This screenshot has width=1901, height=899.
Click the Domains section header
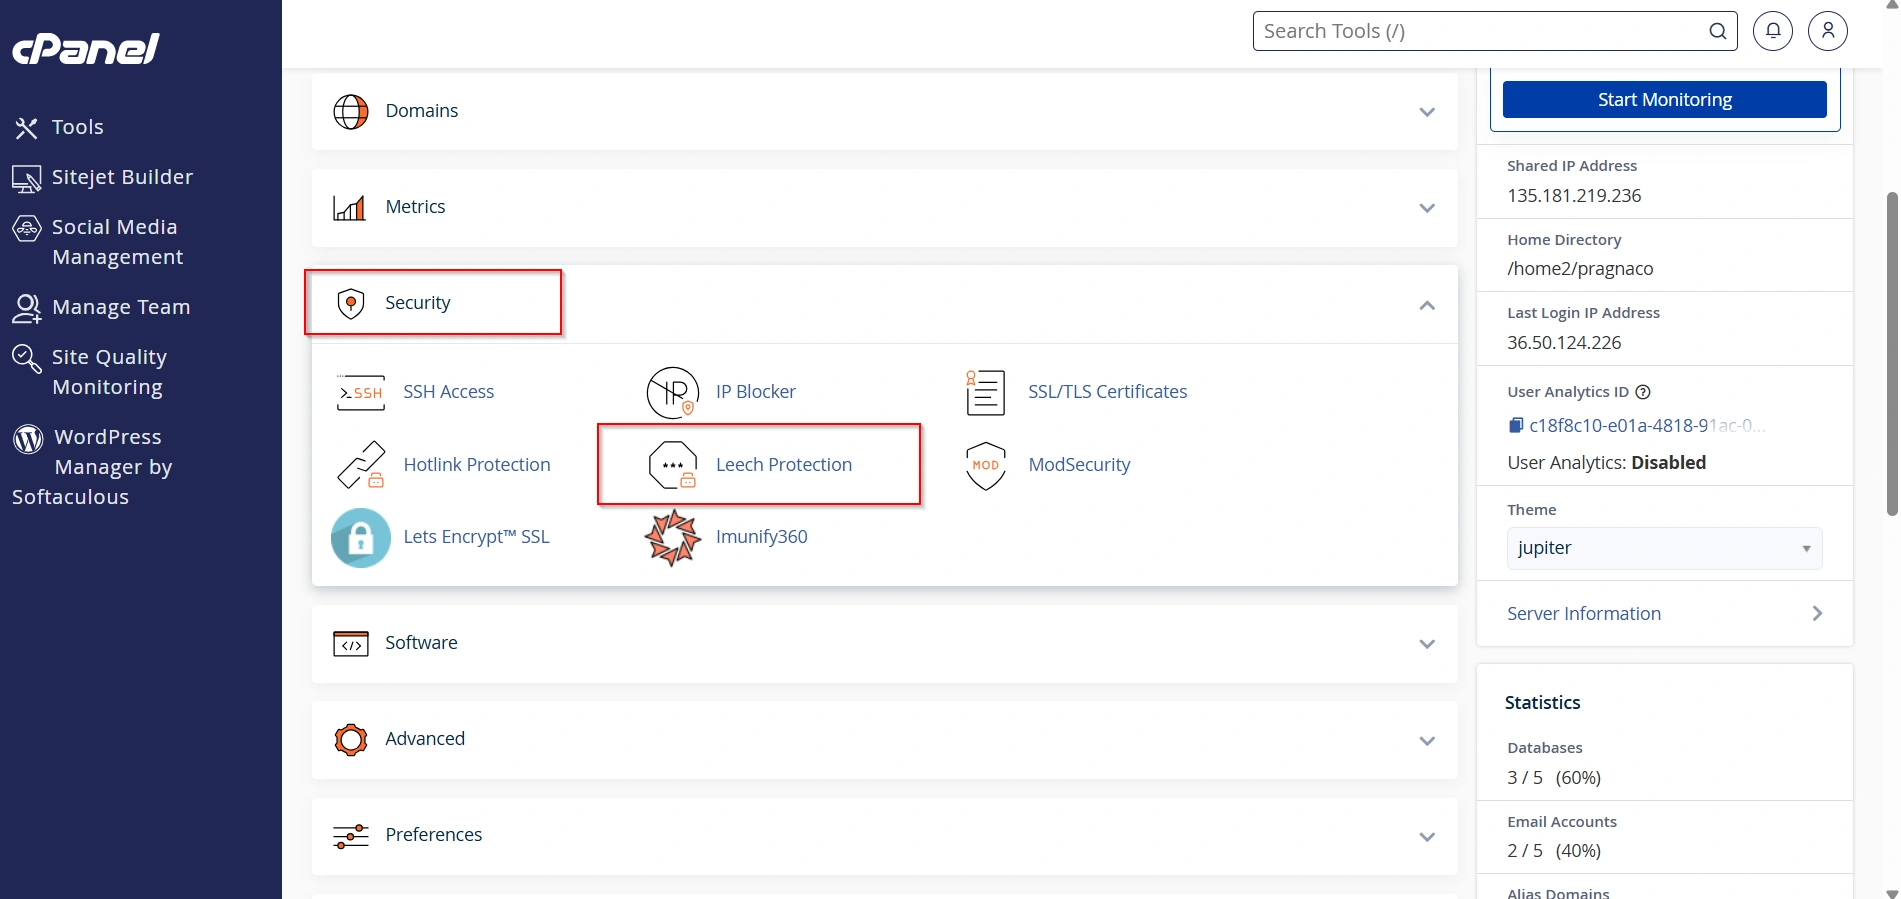(x=885, y=111)
